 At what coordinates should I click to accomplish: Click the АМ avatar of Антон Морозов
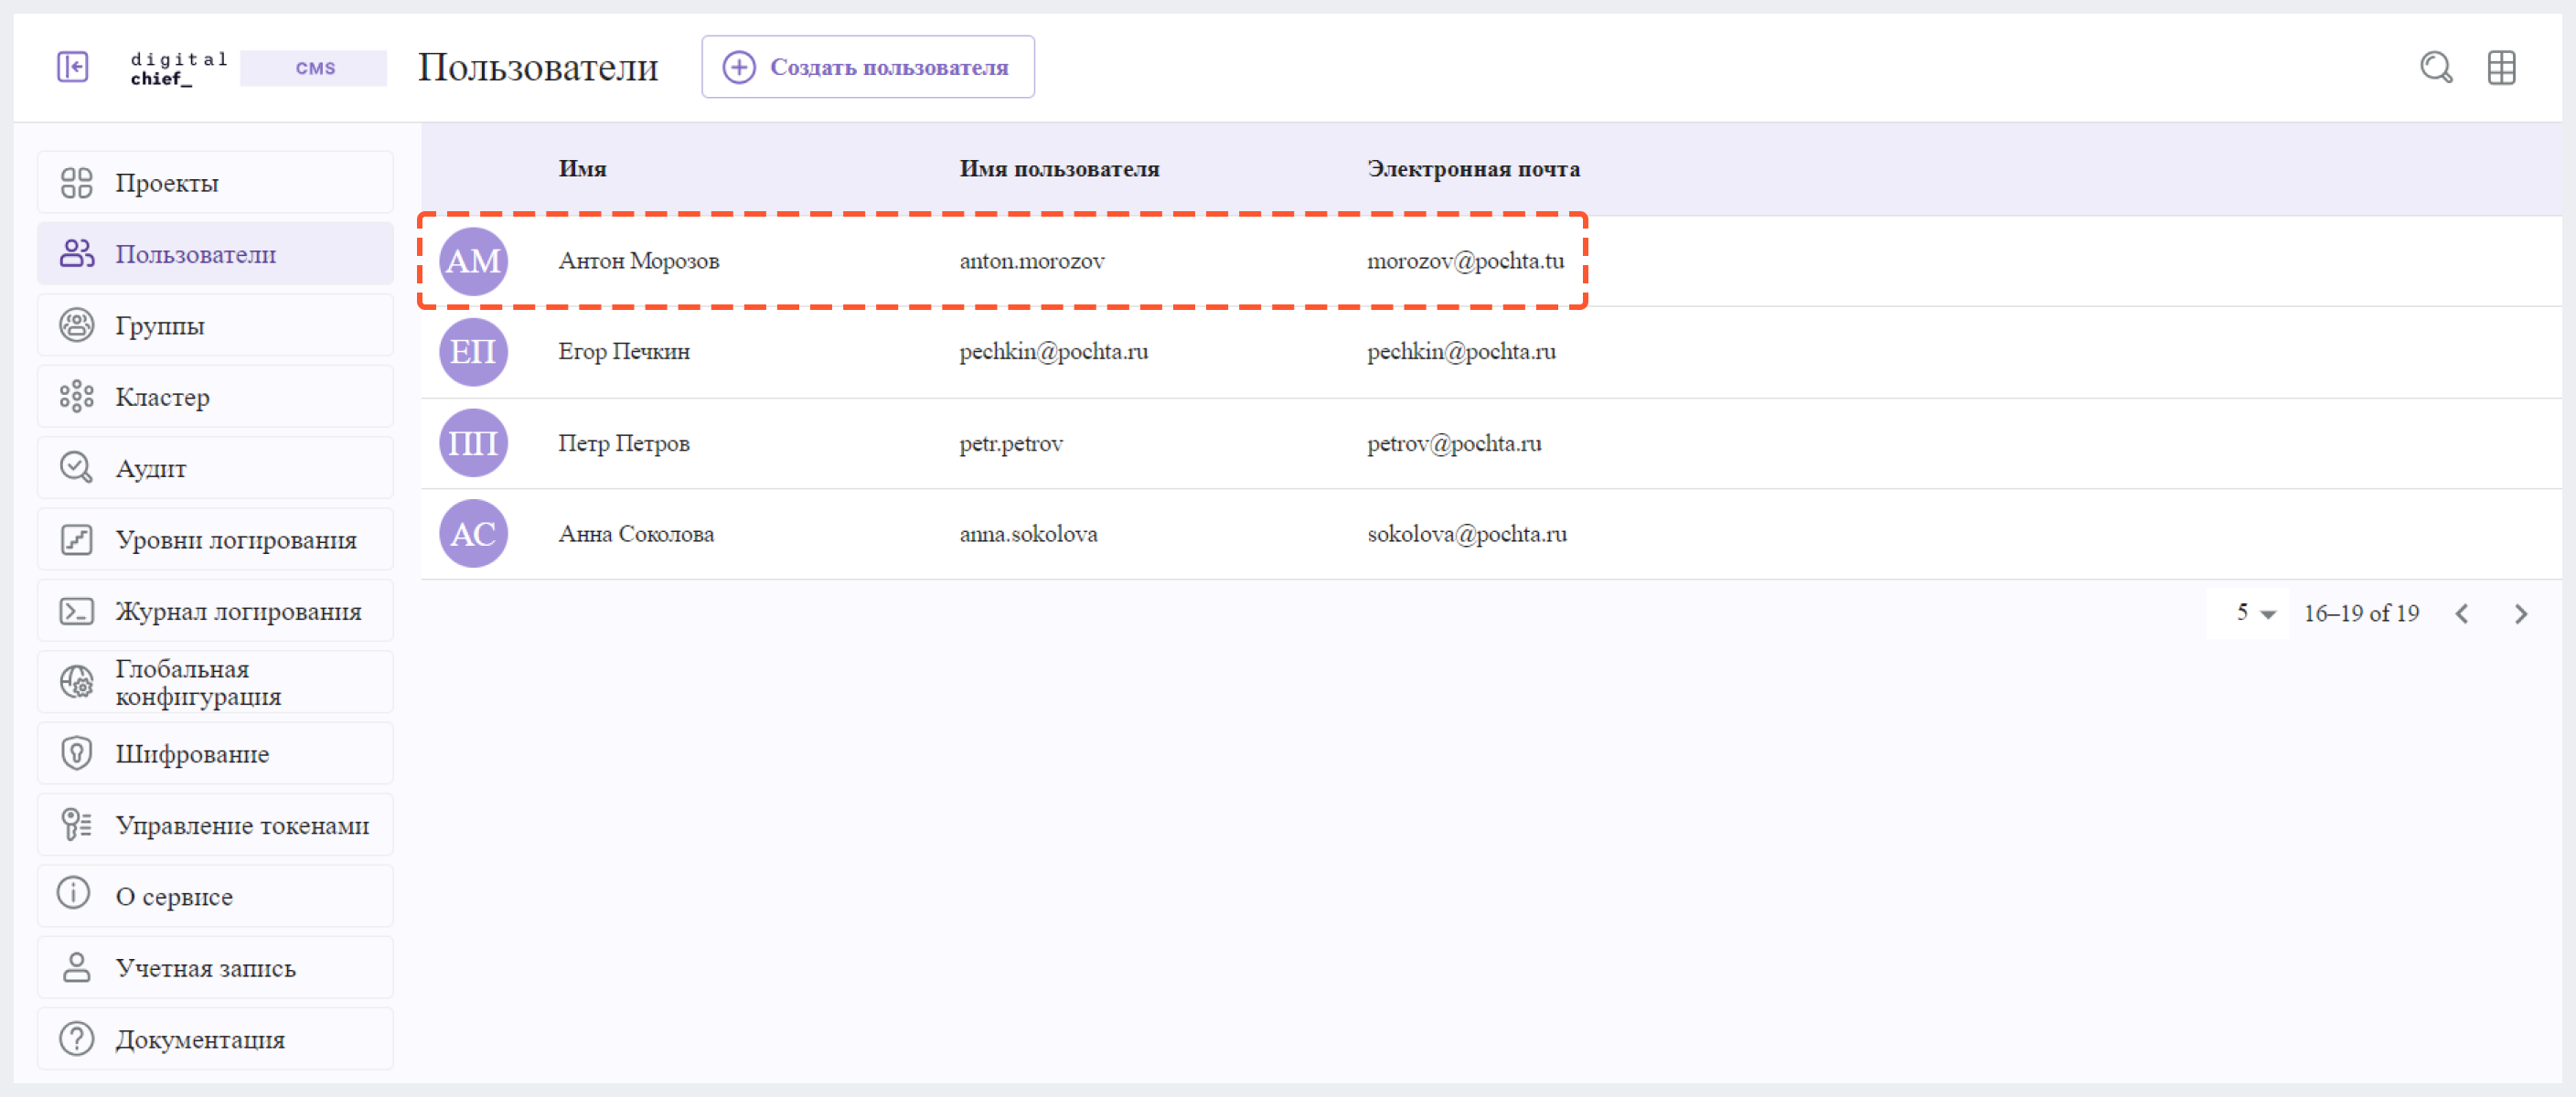[473, 261]
